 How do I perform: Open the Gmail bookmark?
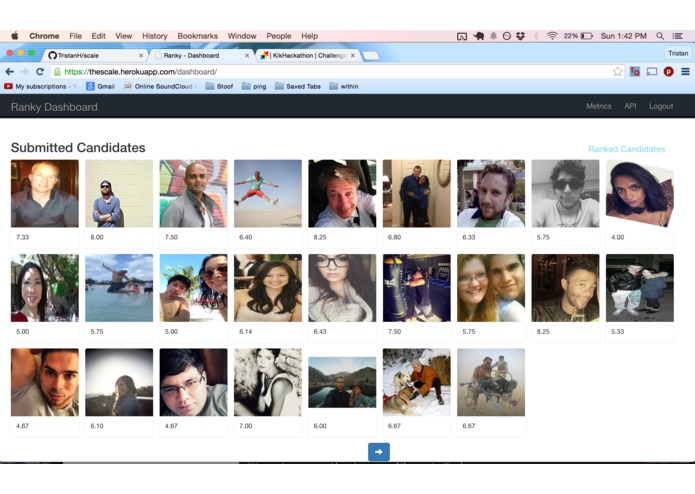(100, 86)
